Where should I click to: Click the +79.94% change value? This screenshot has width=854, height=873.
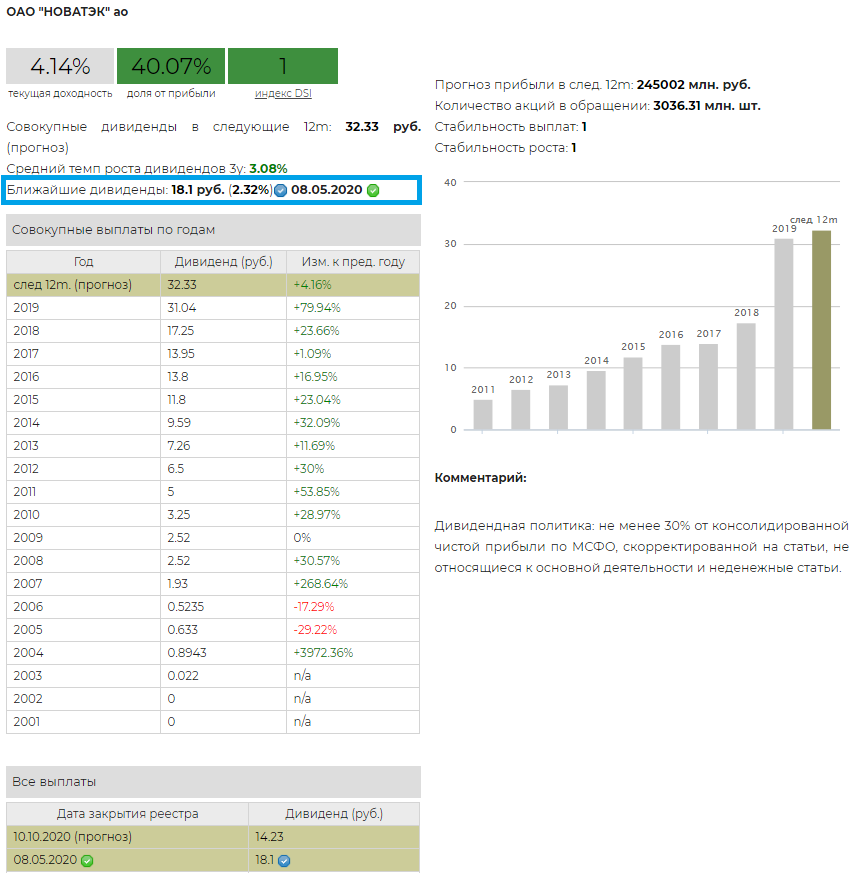coord(317,307)
